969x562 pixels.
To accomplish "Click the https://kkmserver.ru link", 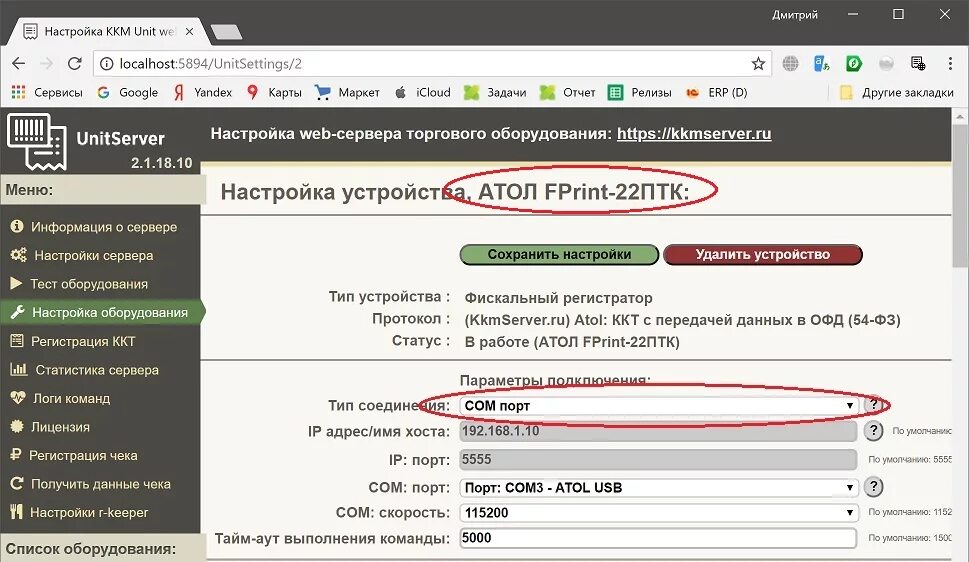I will (694, 134).
